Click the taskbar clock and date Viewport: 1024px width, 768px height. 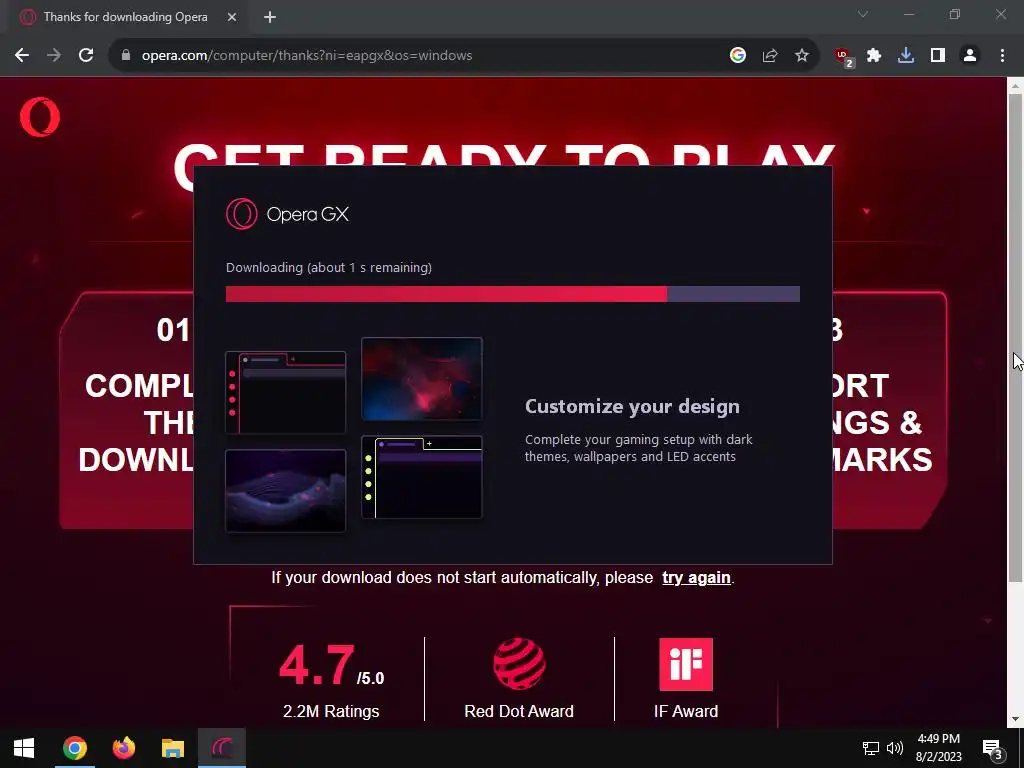[x=938, y=748]
